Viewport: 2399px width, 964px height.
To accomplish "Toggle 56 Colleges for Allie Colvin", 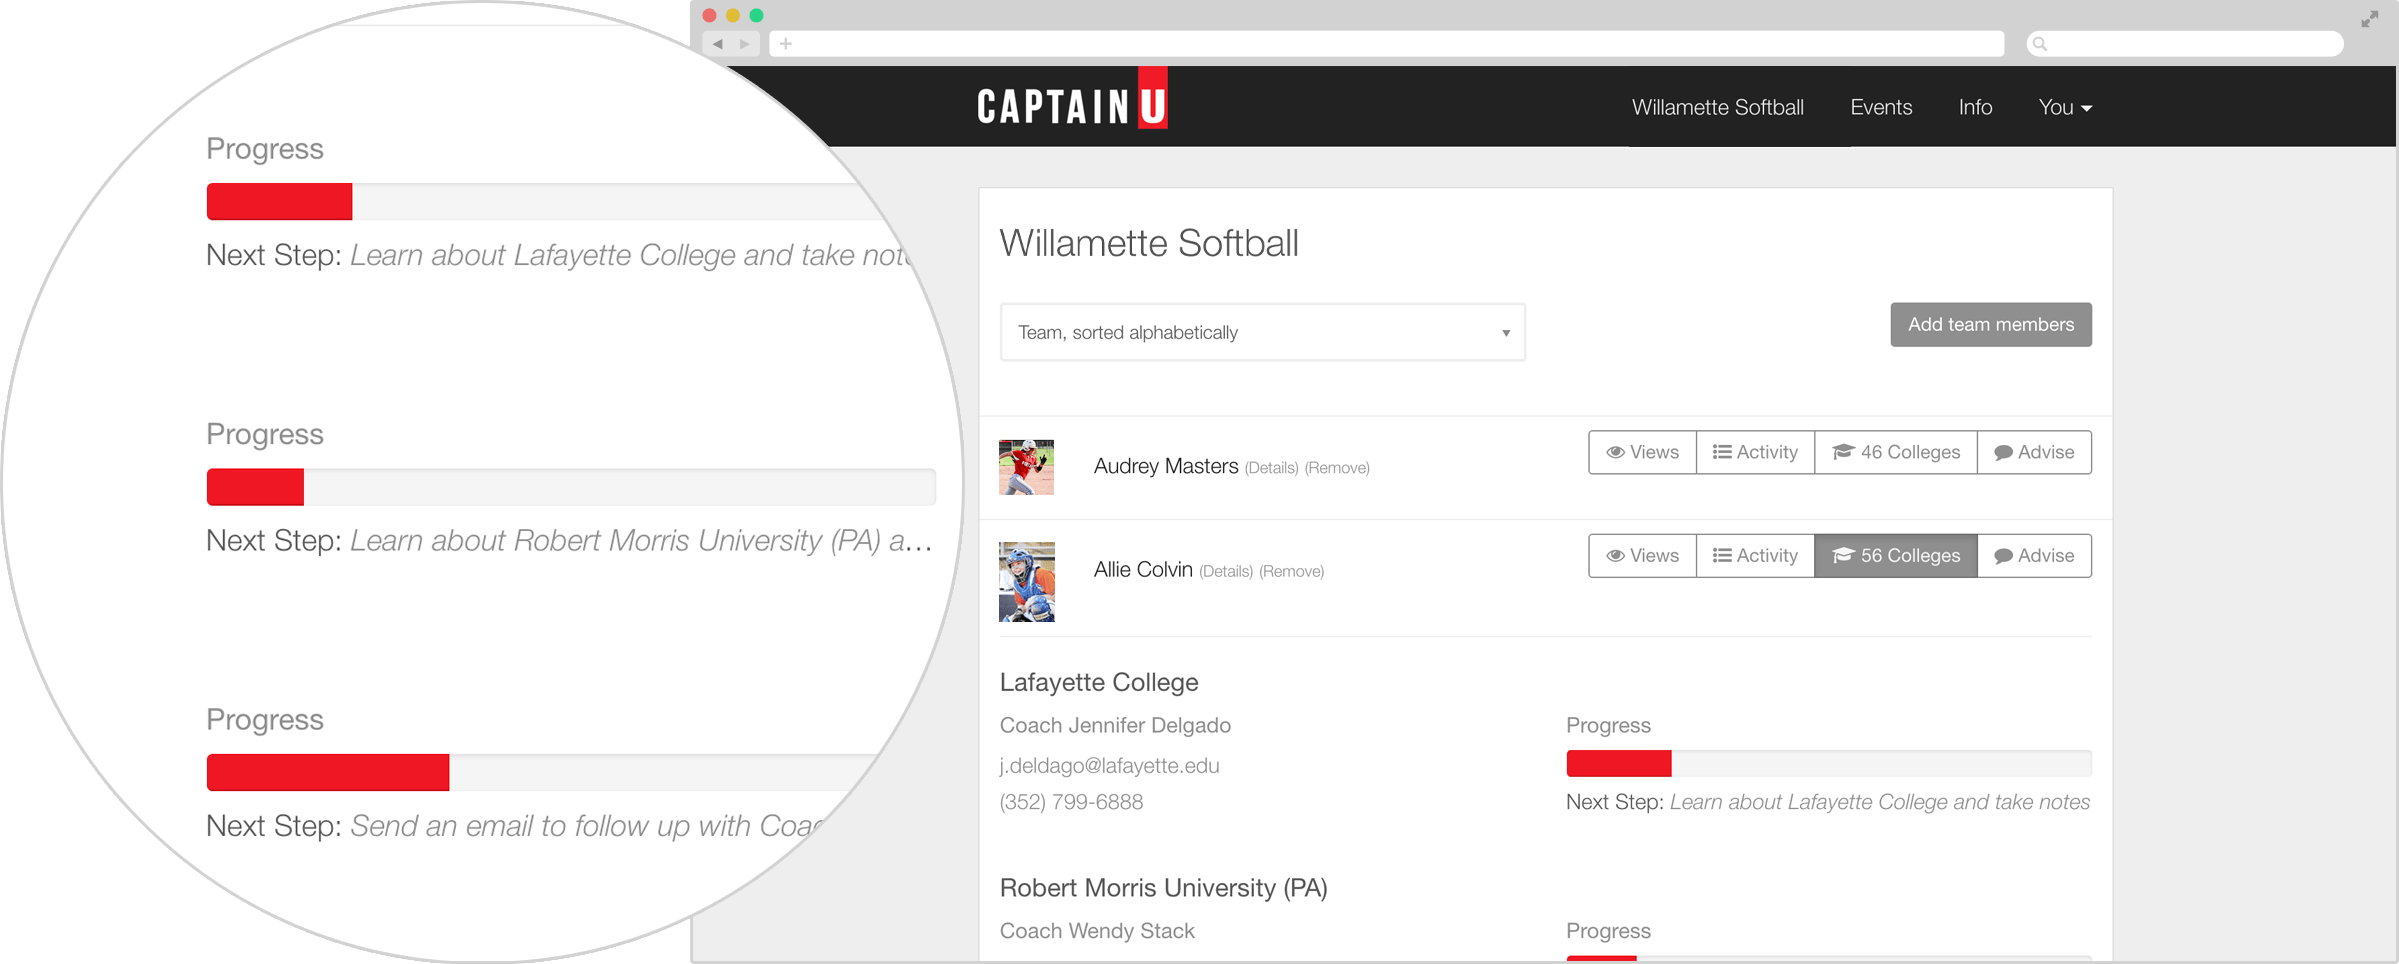I will coord(1895,555).
